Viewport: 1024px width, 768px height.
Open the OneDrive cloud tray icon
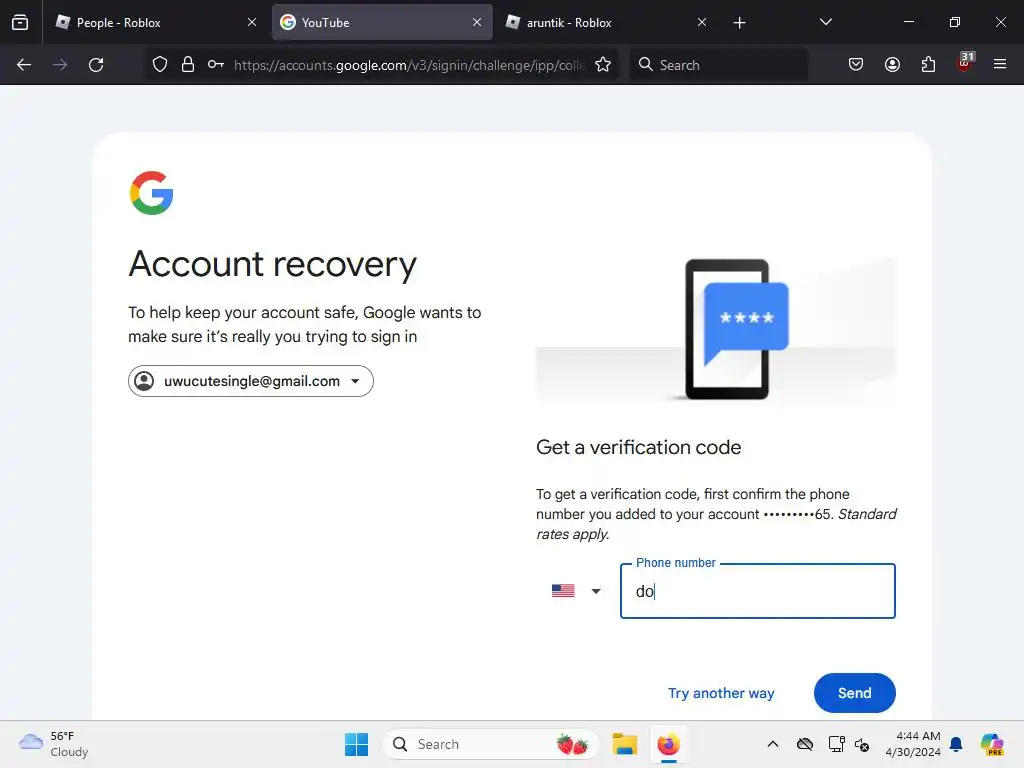point(805,744)
